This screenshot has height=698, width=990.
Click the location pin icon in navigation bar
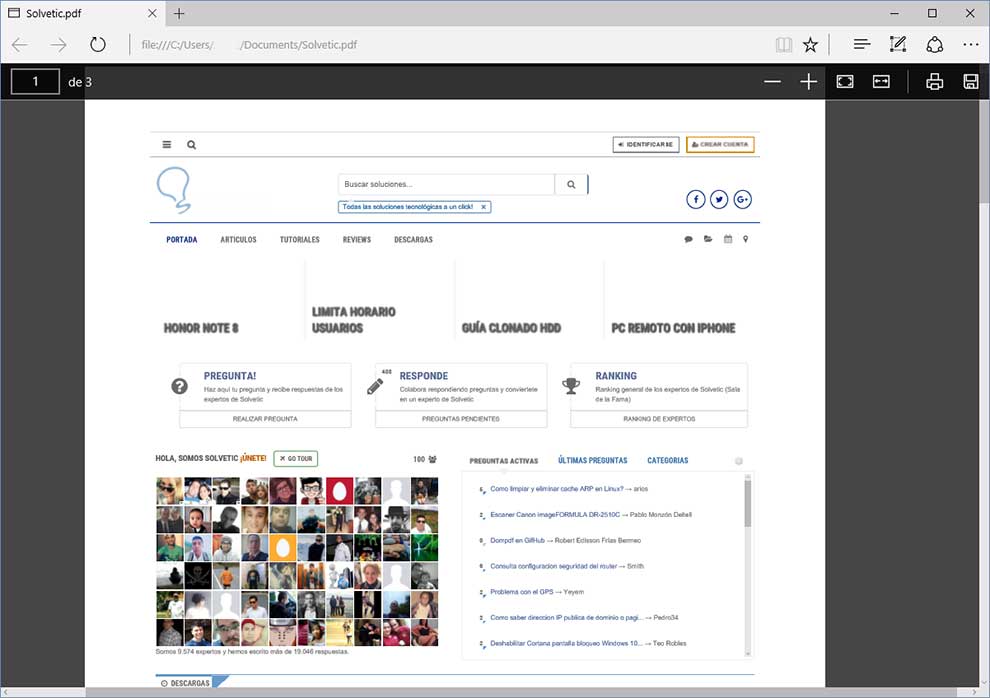pyautogui.click(x=746, y=239)
